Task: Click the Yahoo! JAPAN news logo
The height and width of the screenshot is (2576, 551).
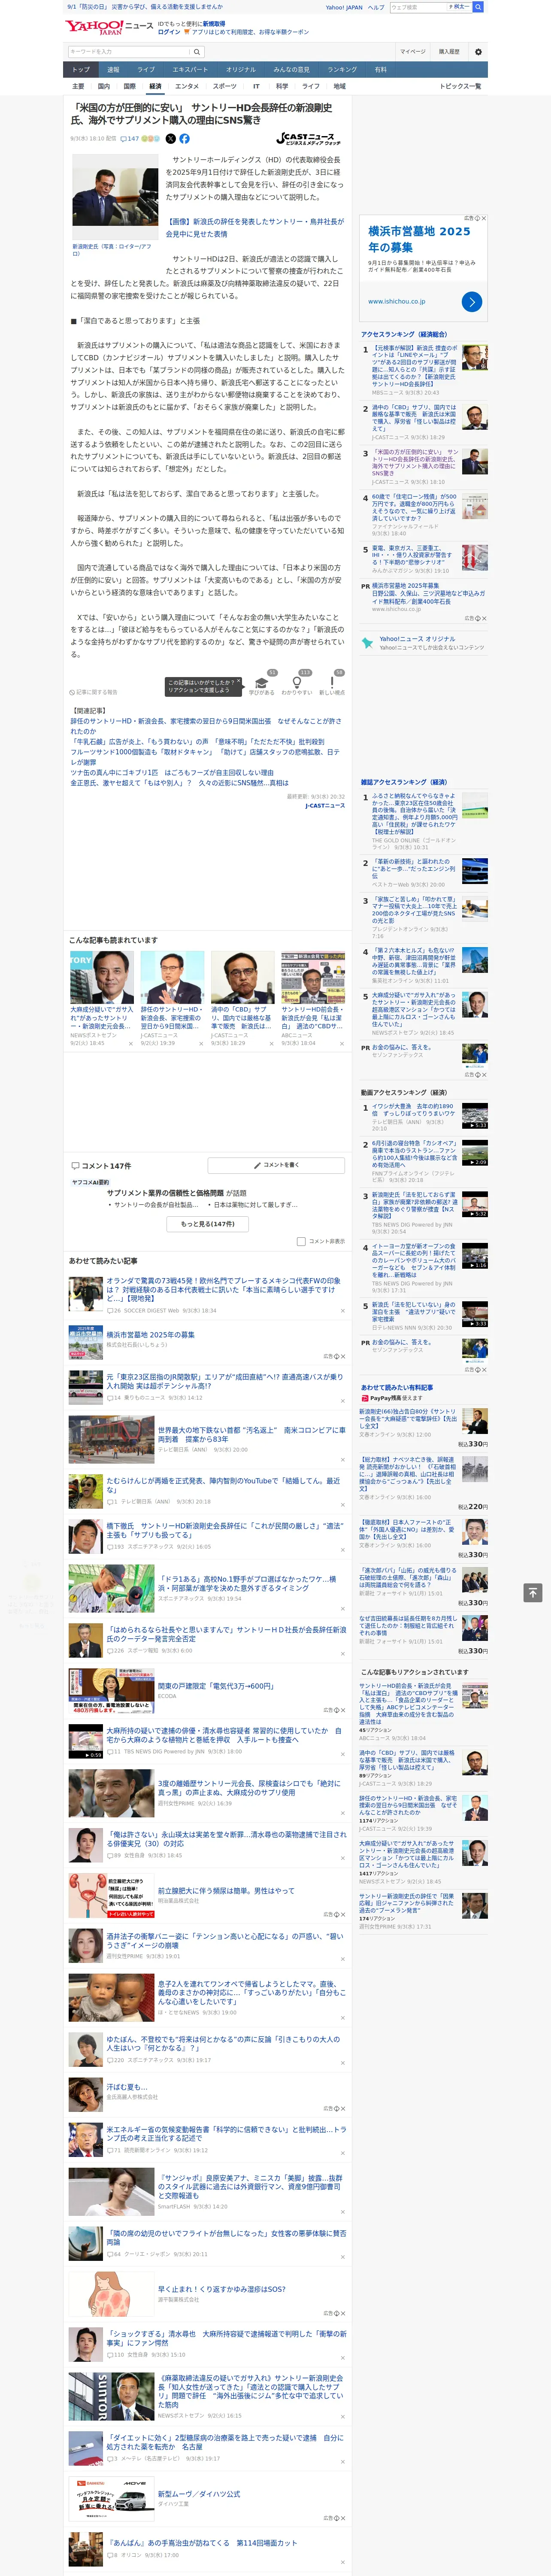Action: point(110,28)
